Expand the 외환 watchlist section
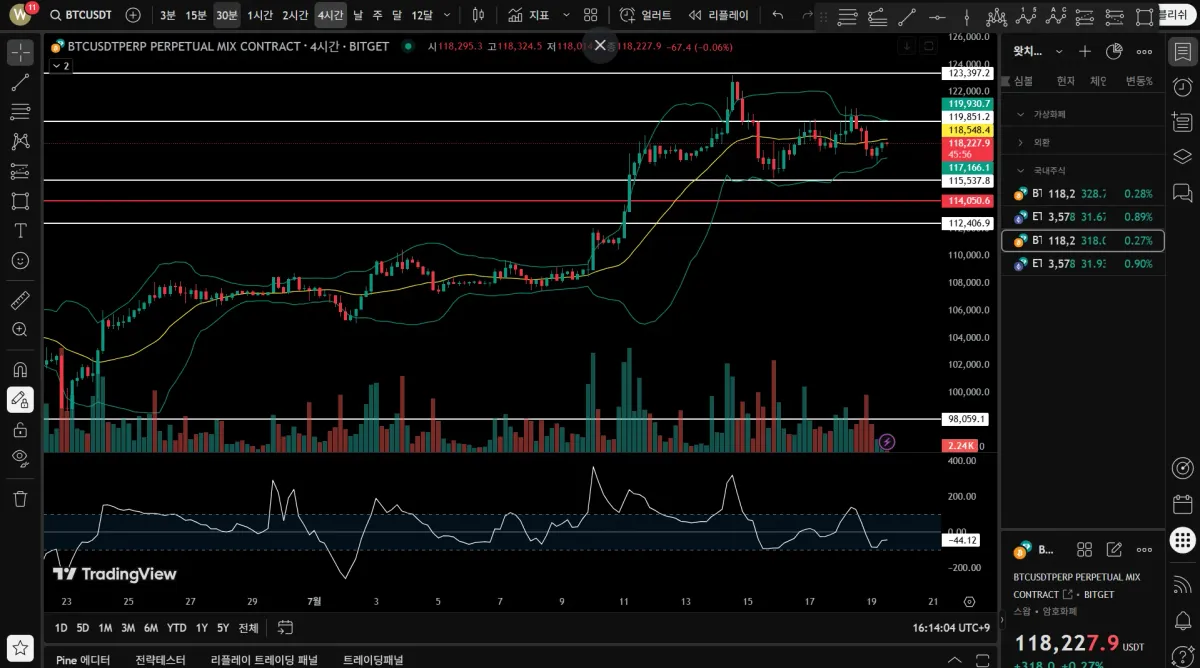 tap(1020, 142)
